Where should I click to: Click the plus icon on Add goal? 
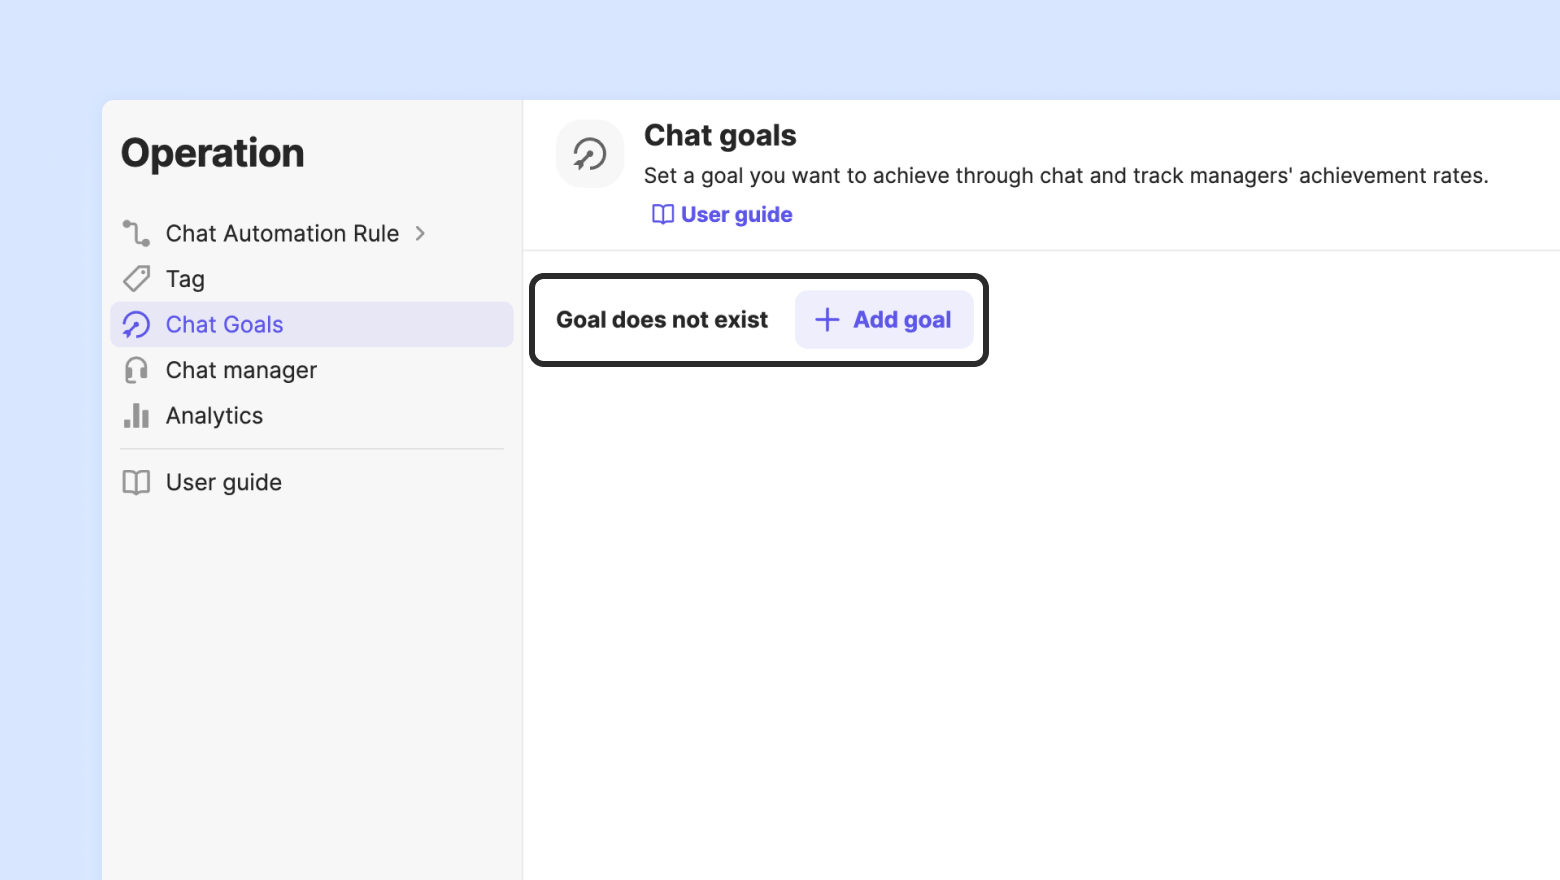pos(827,320)
